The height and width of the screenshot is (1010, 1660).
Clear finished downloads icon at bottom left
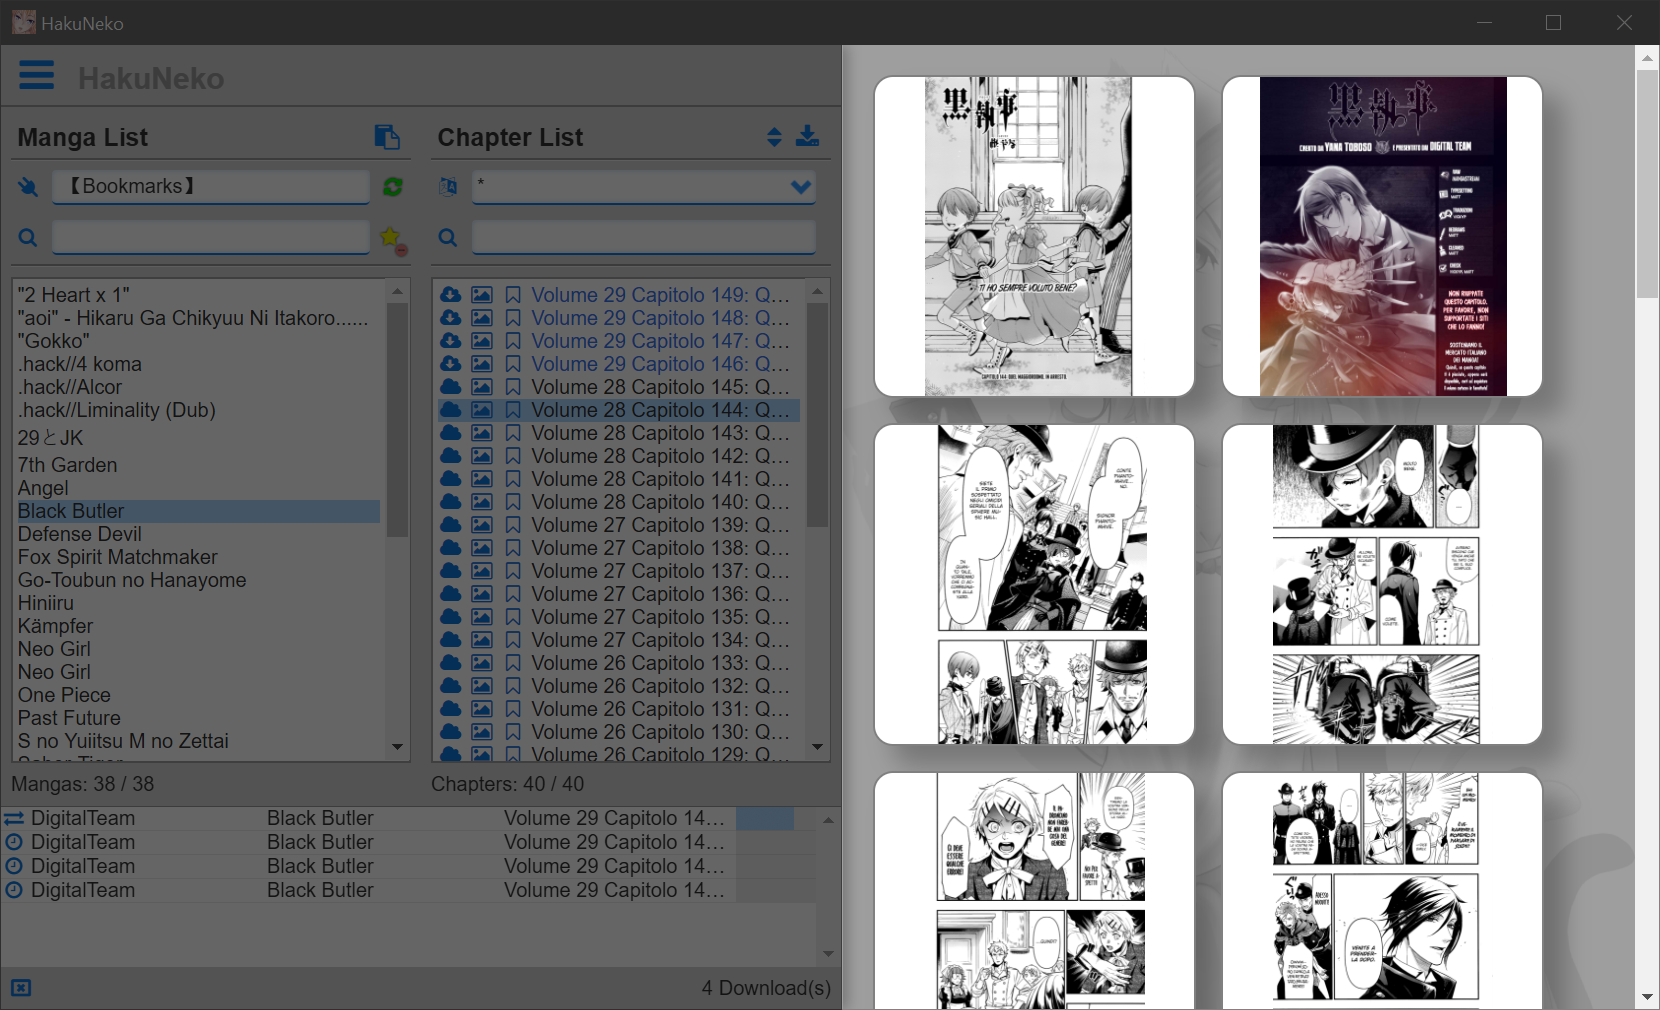[21, 988]
